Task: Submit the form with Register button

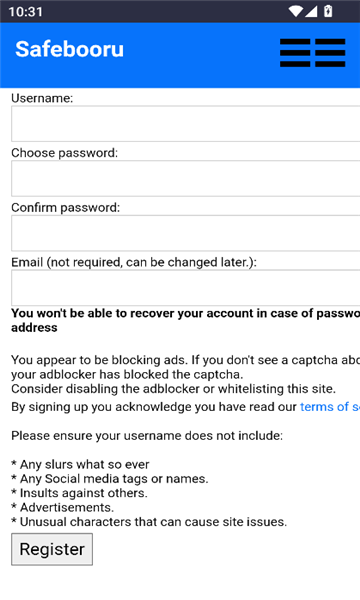Action: pos(52,549)
